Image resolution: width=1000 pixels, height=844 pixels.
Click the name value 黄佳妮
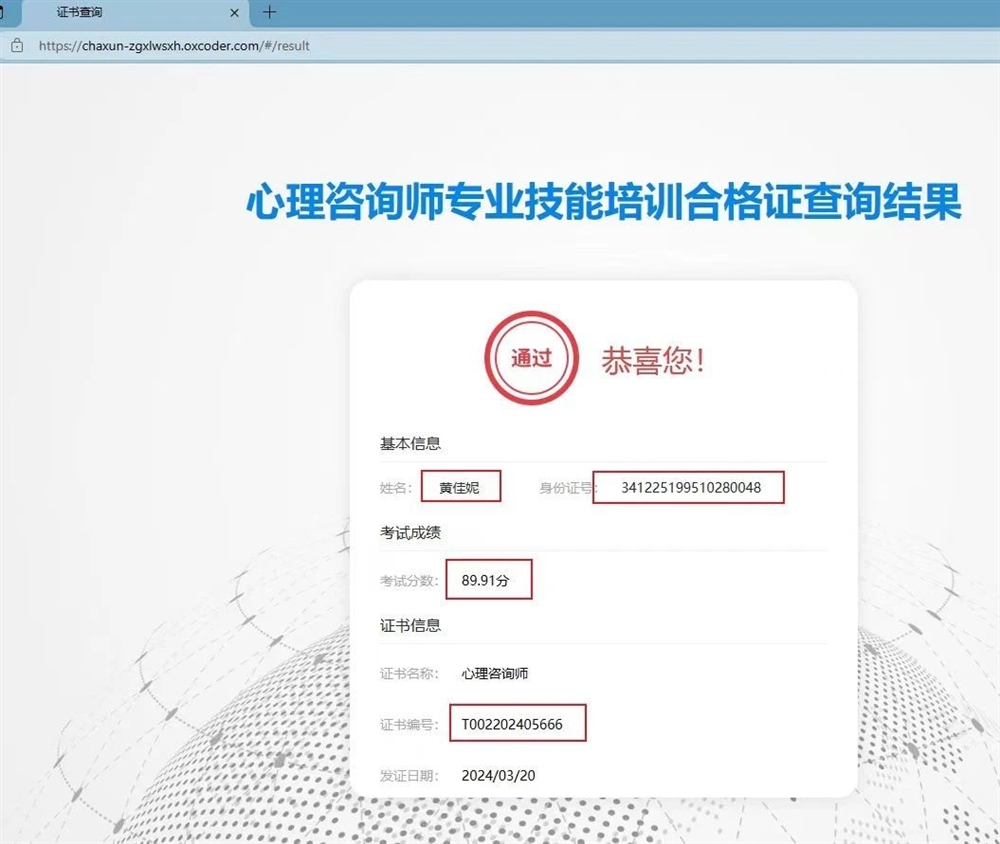(459, 488)
